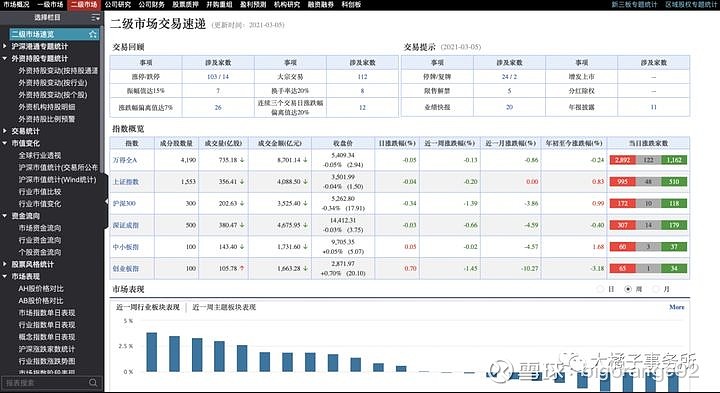Click down arrow beside 深证成指 volume 380.47

click(x=242, y=225)
